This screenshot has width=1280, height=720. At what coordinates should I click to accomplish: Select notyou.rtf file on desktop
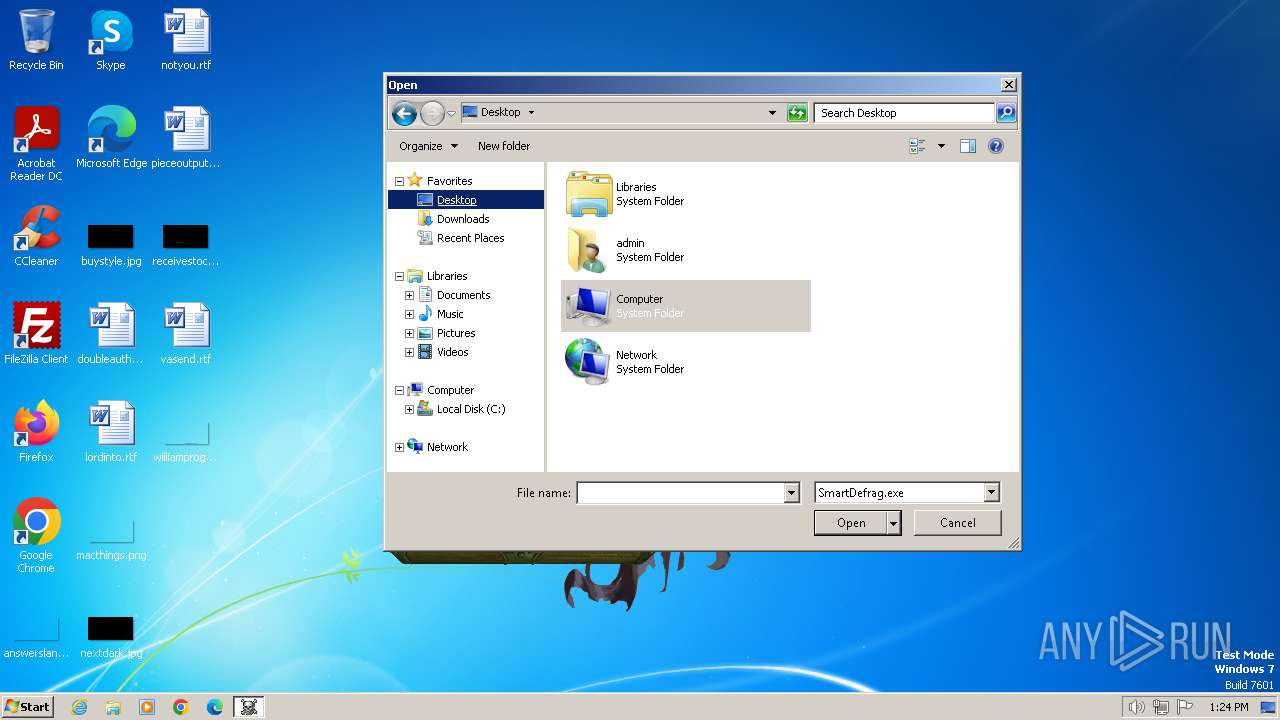point(186,41)
